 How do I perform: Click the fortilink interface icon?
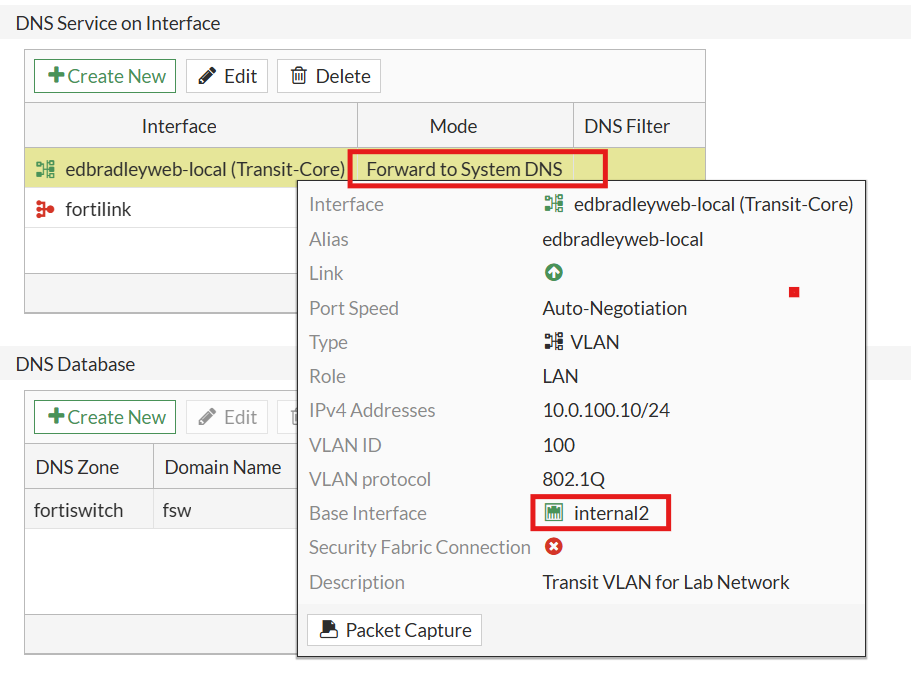pos(44,209)
